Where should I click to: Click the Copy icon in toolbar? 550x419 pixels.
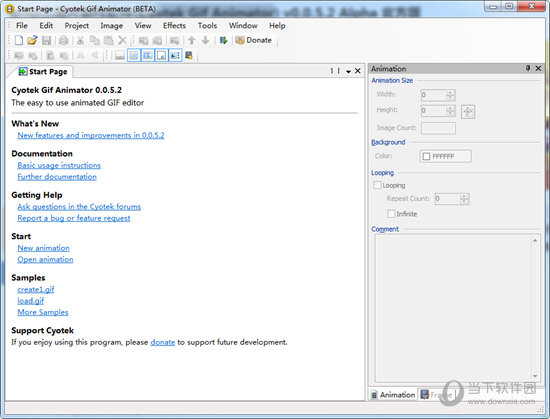94,40
